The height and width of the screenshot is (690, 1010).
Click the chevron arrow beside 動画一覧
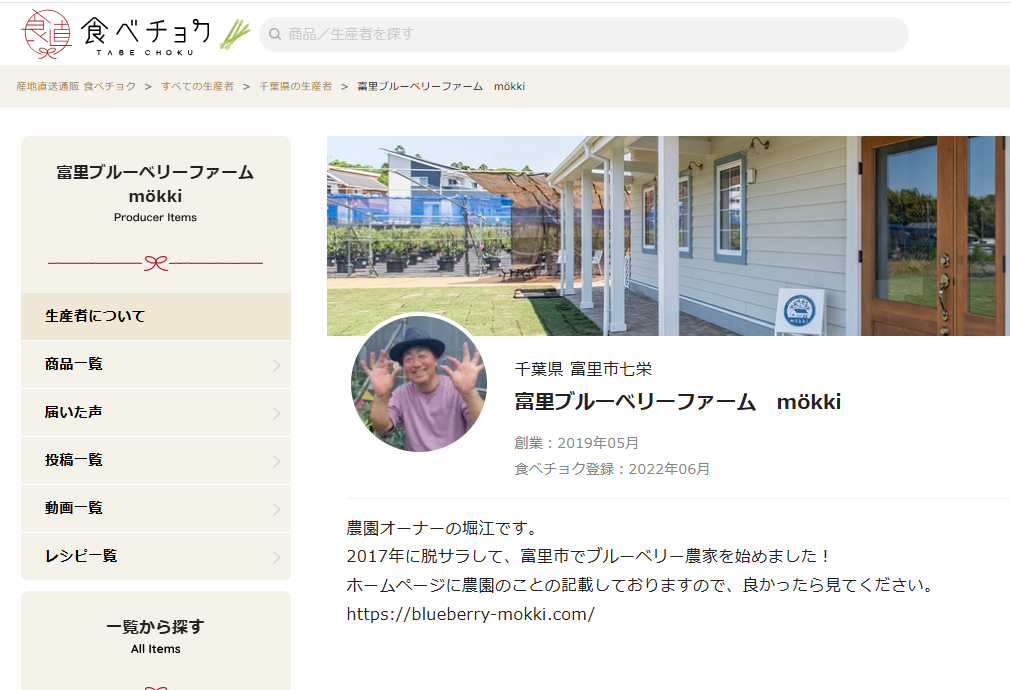(x=277, y=509)
